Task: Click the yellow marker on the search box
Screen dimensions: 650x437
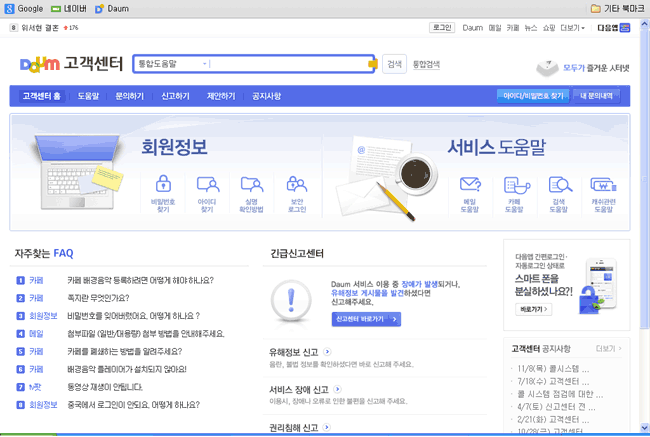Action: coord(373,63)
